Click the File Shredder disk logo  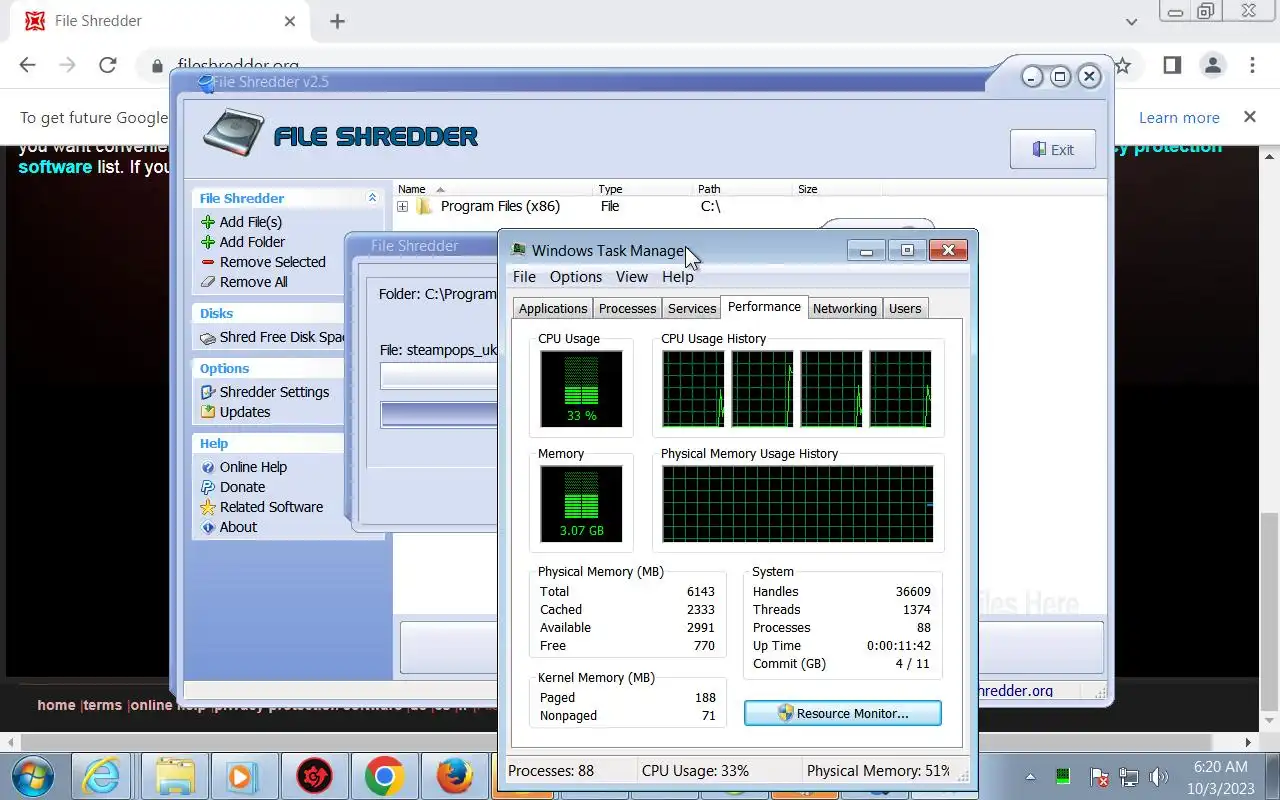tap(232, 133)
